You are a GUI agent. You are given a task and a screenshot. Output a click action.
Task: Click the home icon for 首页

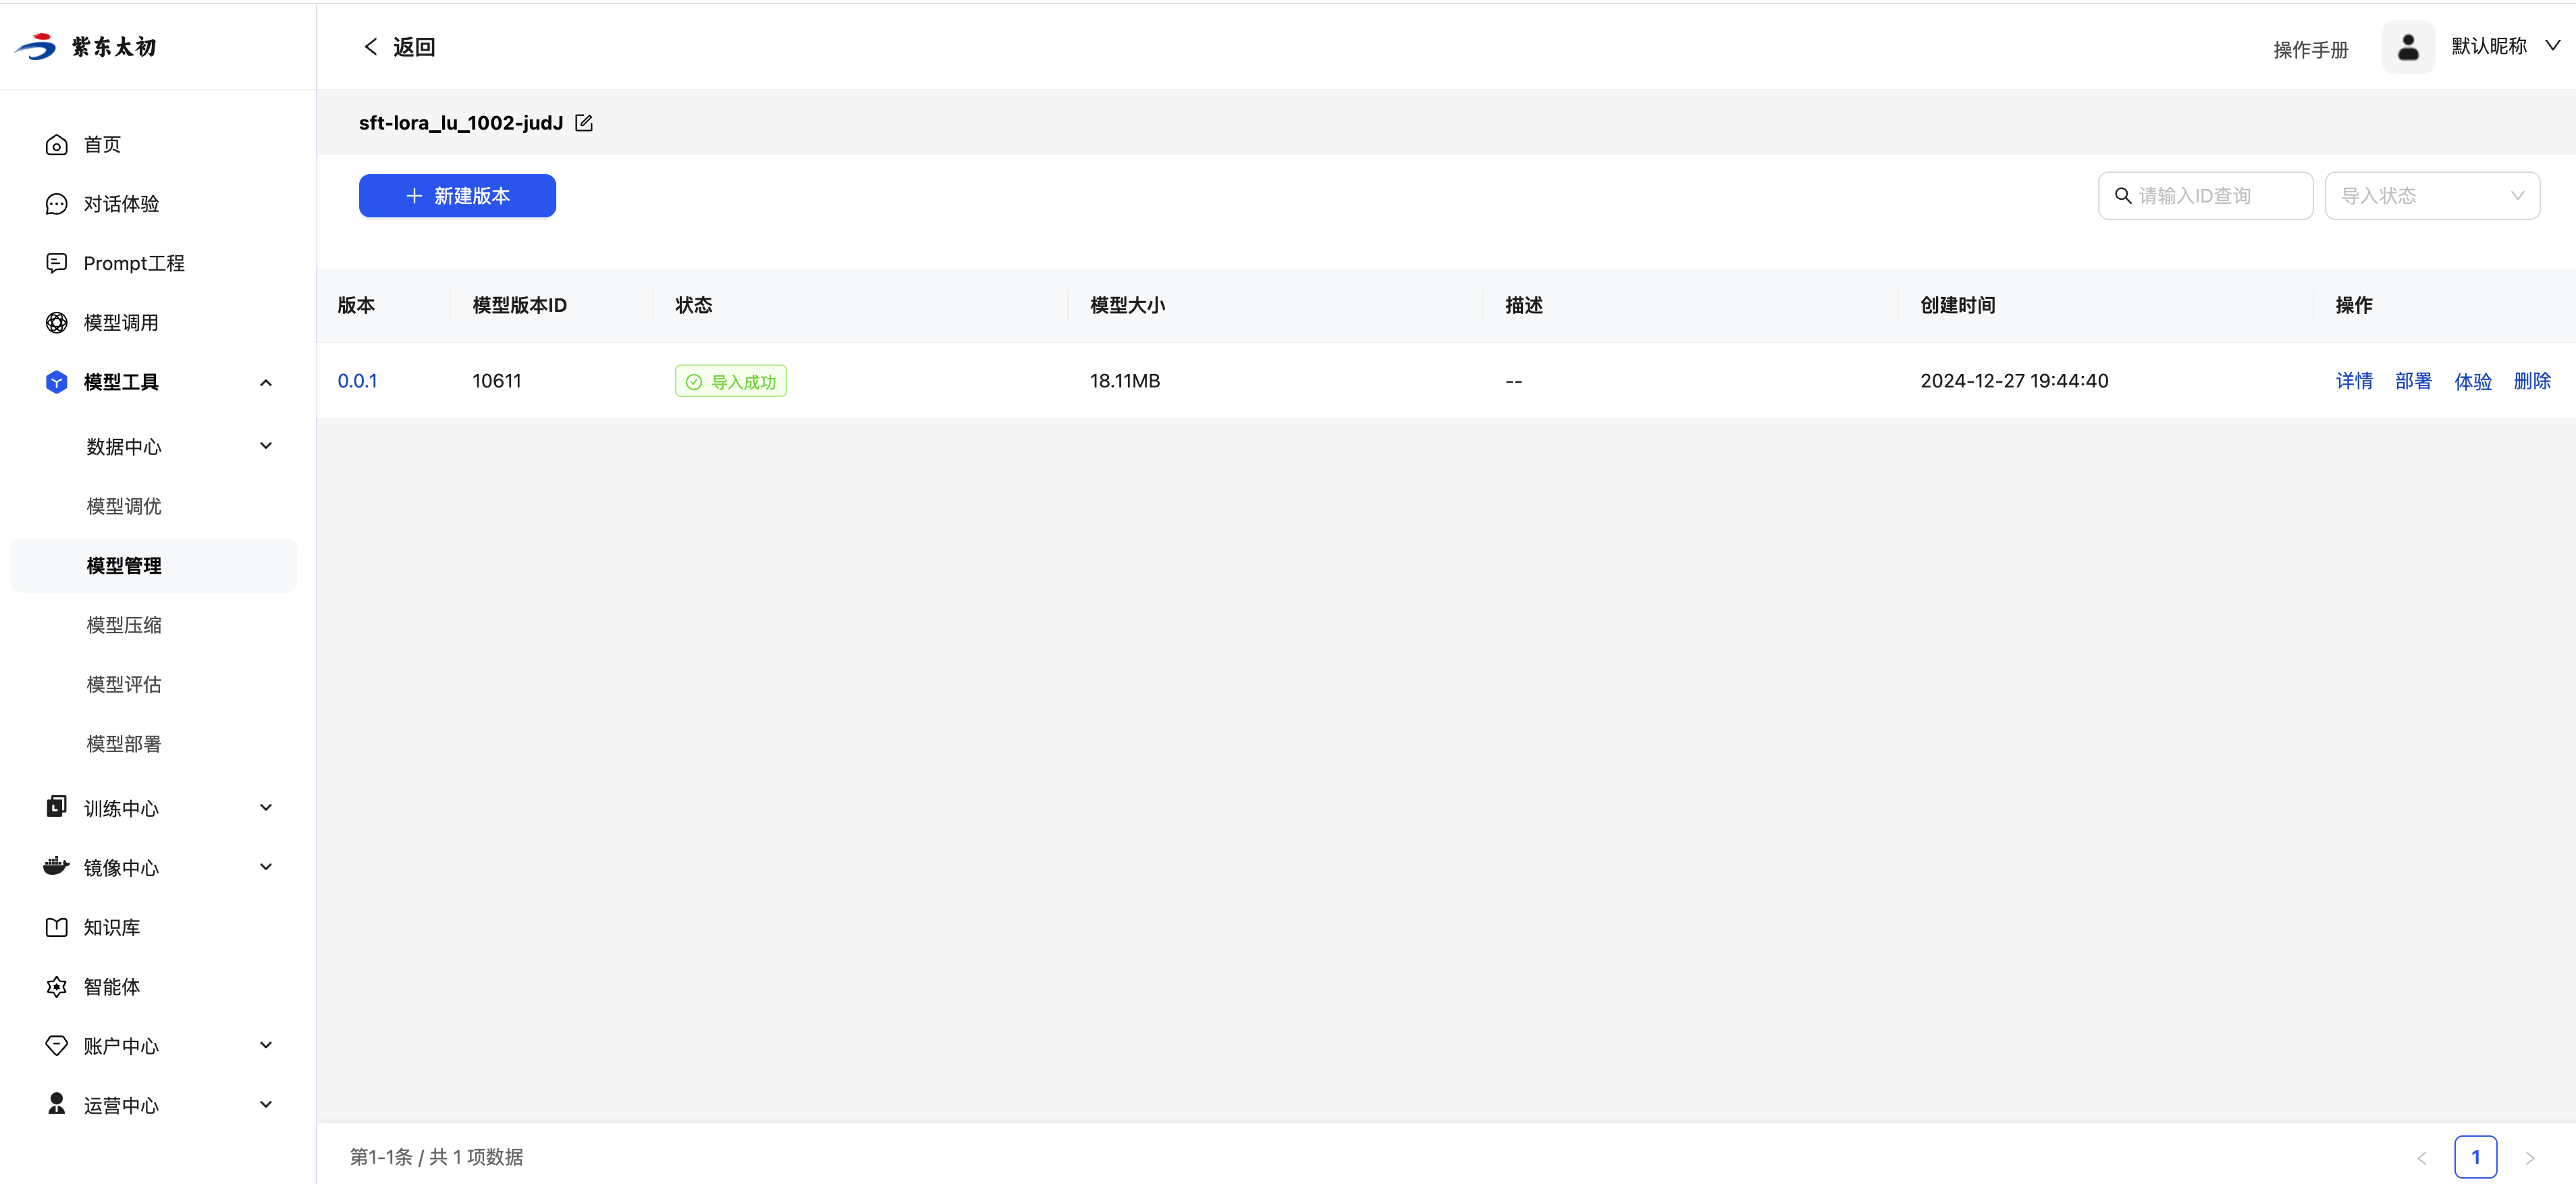pos(57,145)
